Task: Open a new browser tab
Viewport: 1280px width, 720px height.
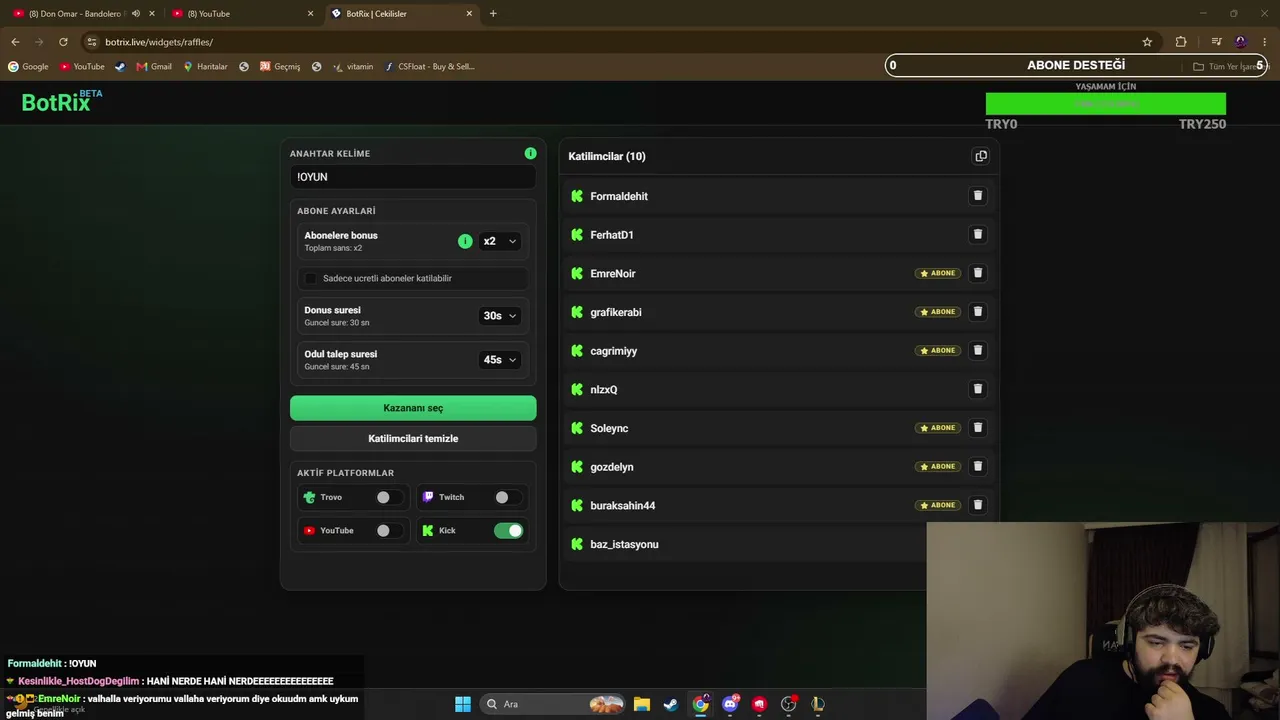Action: [493, 14]
